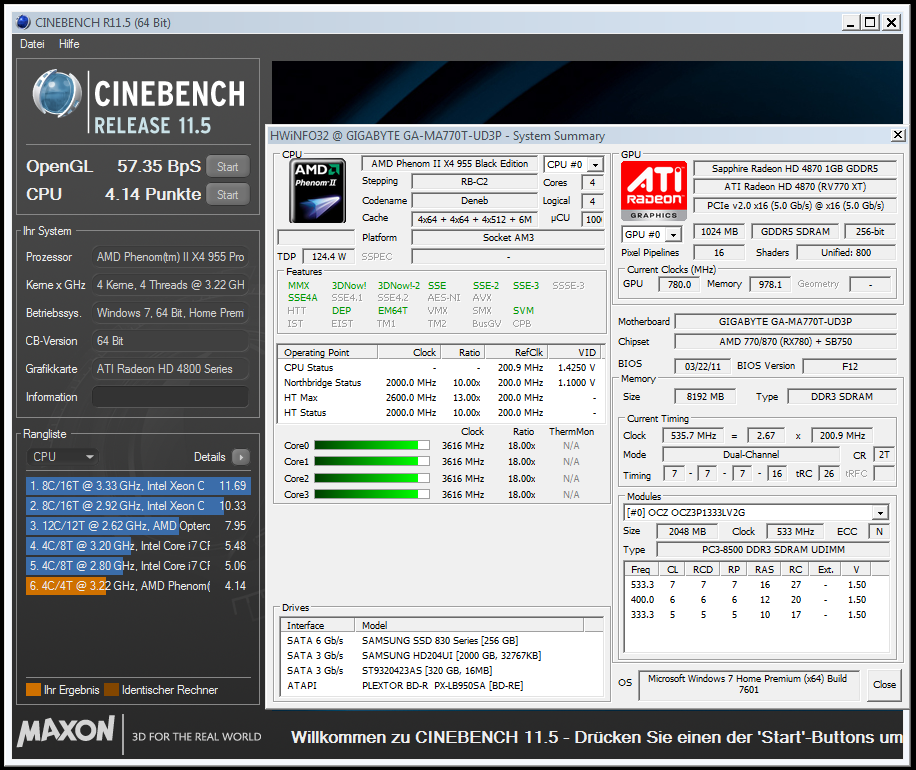Select the ST9320423AS drive row

(x=442, y=671)
